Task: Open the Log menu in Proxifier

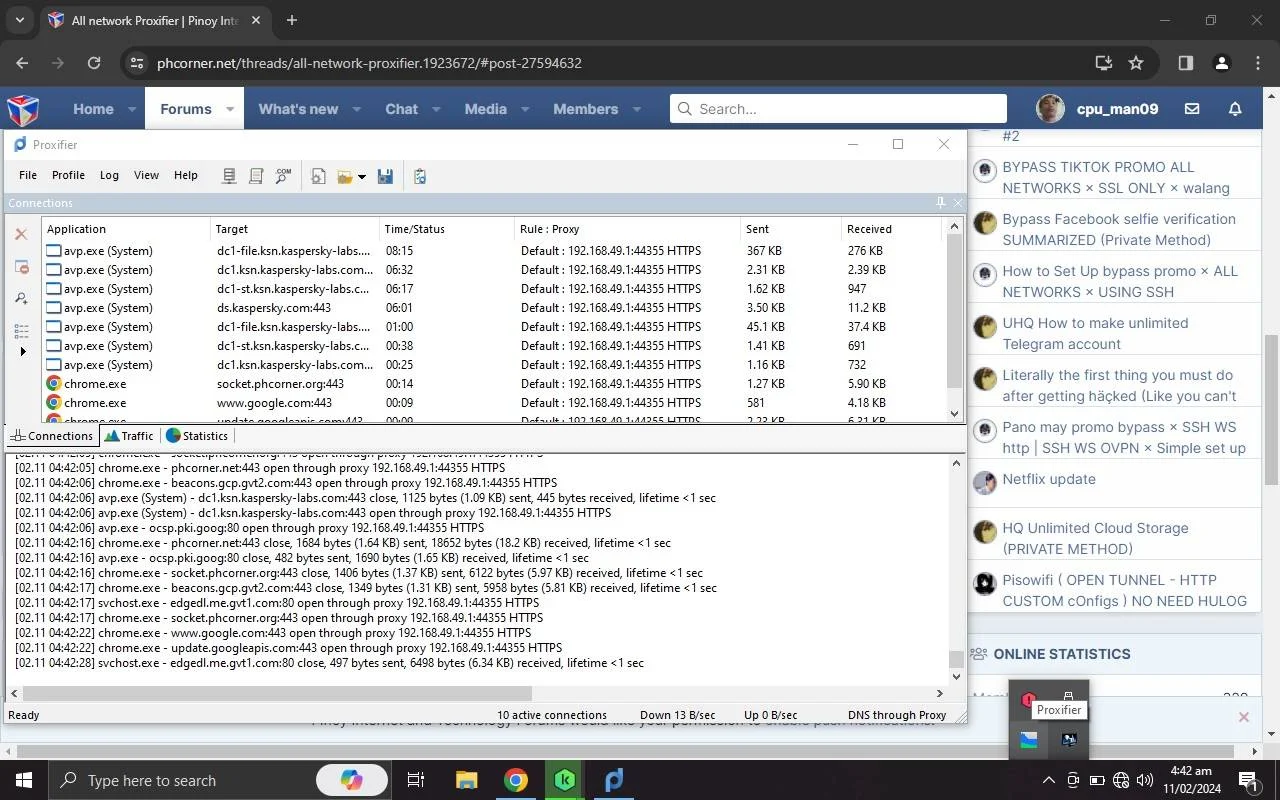Action: pos(109,175)
